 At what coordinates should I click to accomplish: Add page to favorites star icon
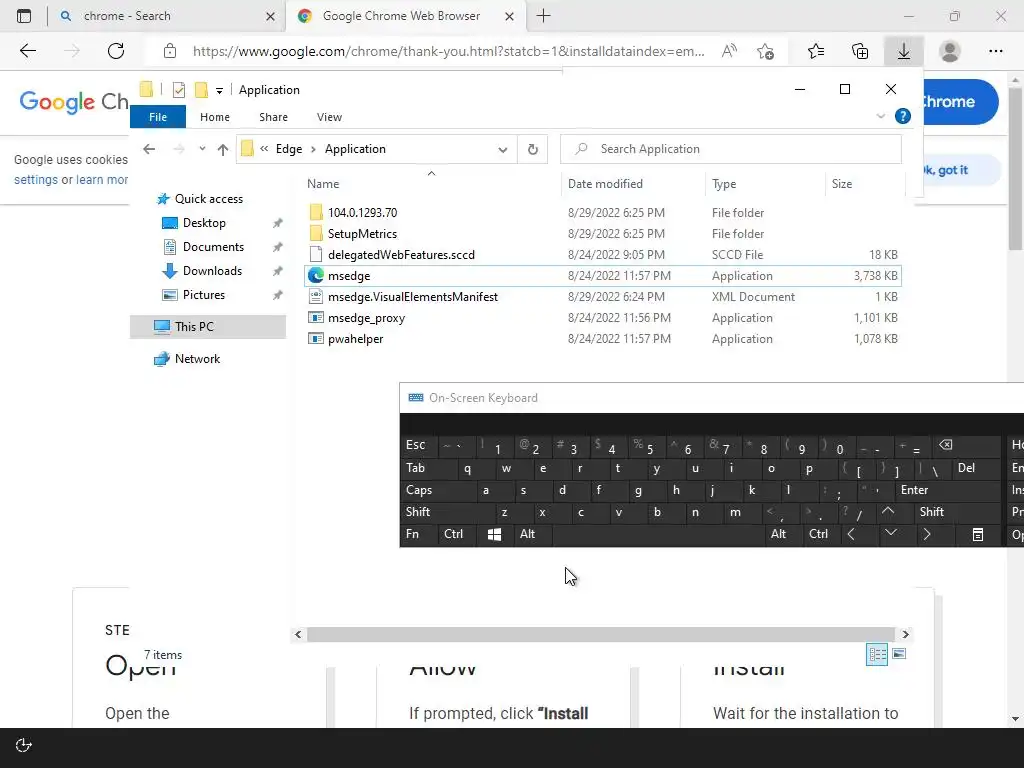765,51
